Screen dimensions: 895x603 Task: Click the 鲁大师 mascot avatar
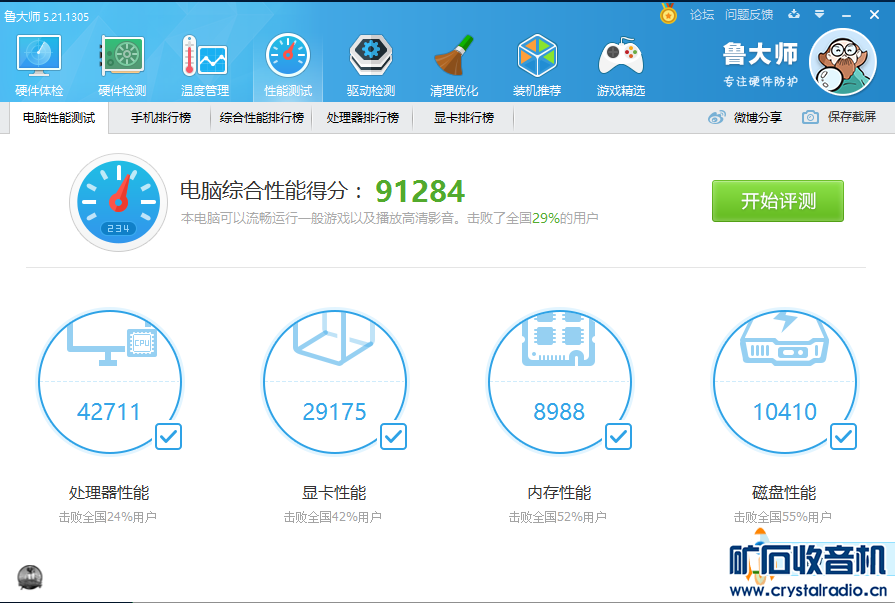(x=842, y=62)
